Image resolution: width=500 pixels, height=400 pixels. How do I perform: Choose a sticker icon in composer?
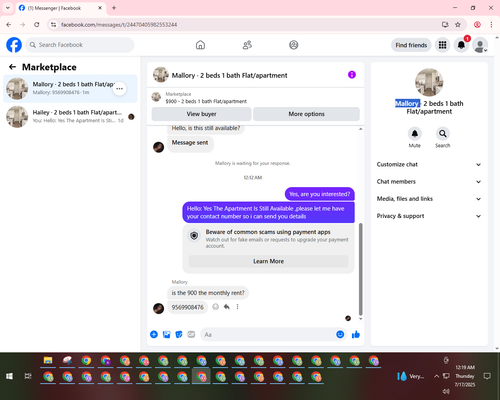pyautogui.click(x=179, y=334)
